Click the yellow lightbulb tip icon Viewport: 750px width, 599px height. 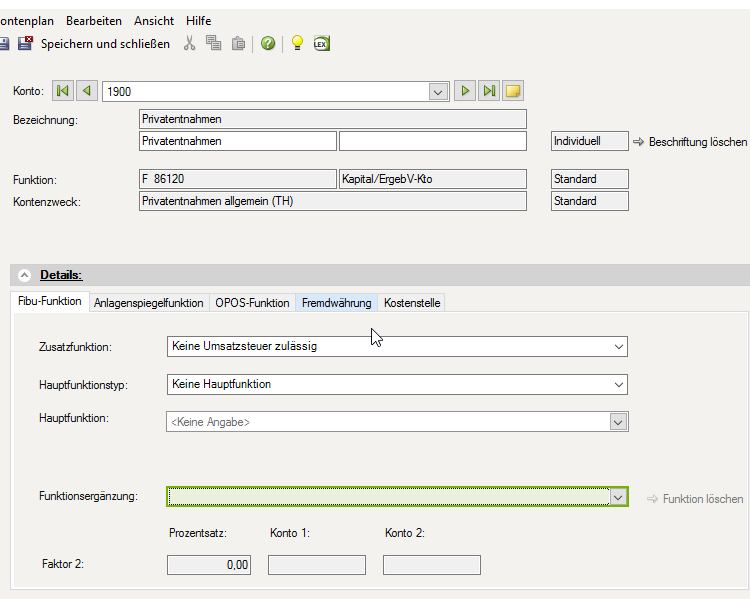coord(297,43)
